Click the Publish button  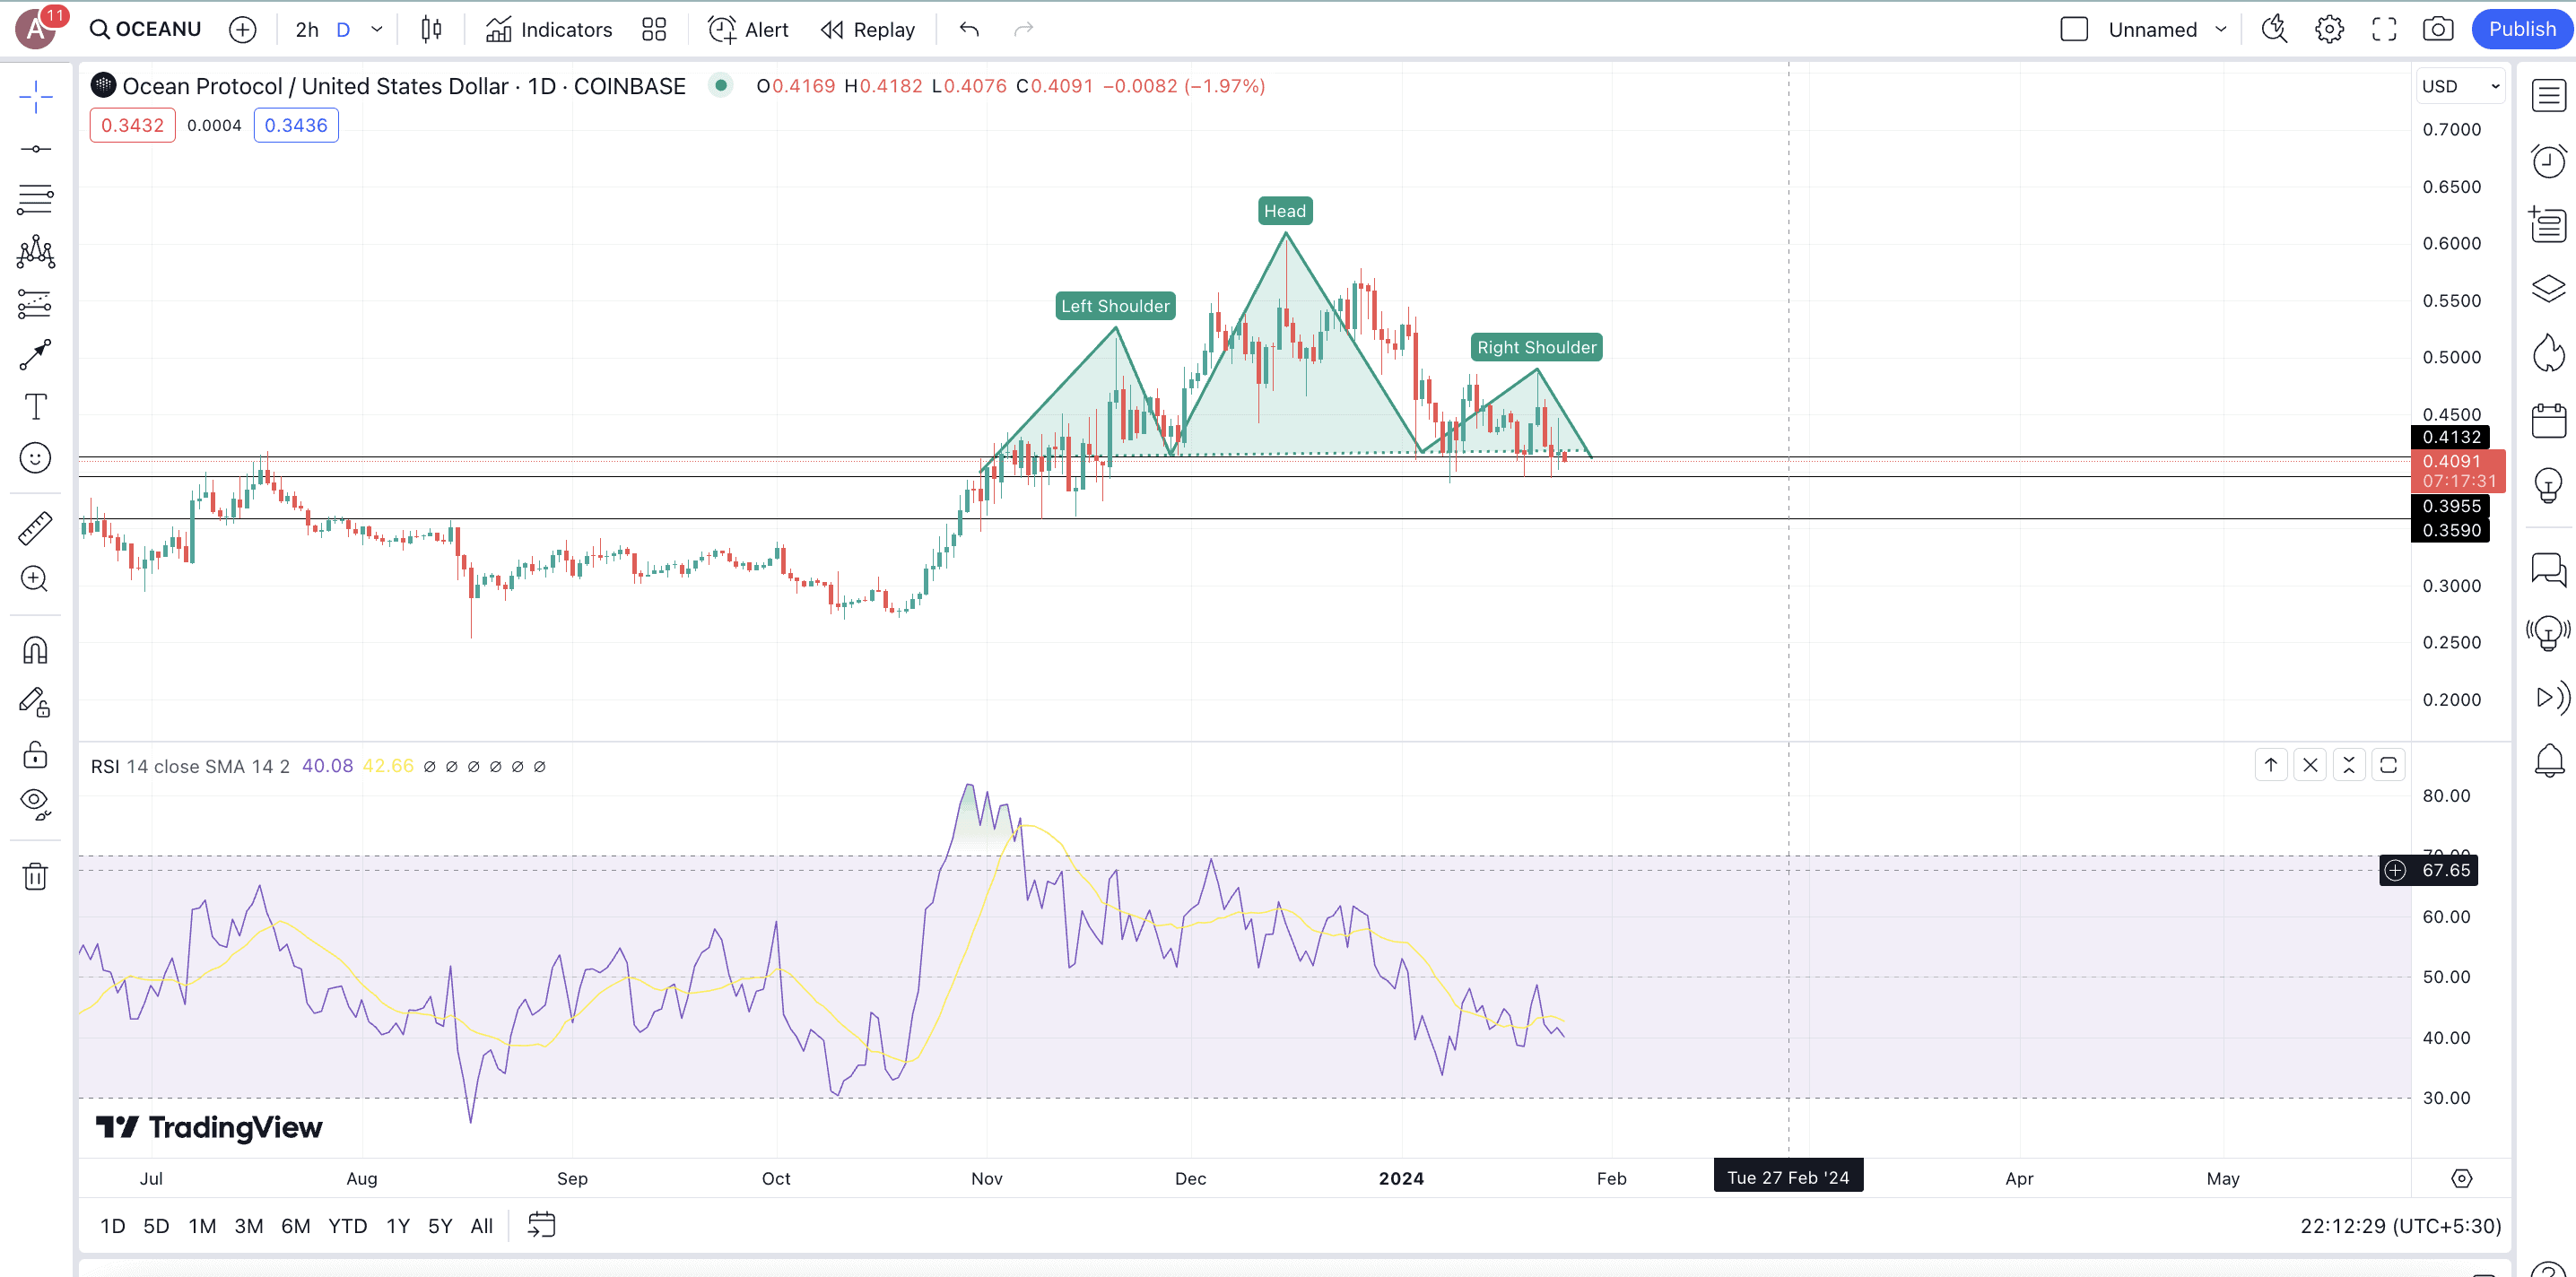pos(2521,29)
